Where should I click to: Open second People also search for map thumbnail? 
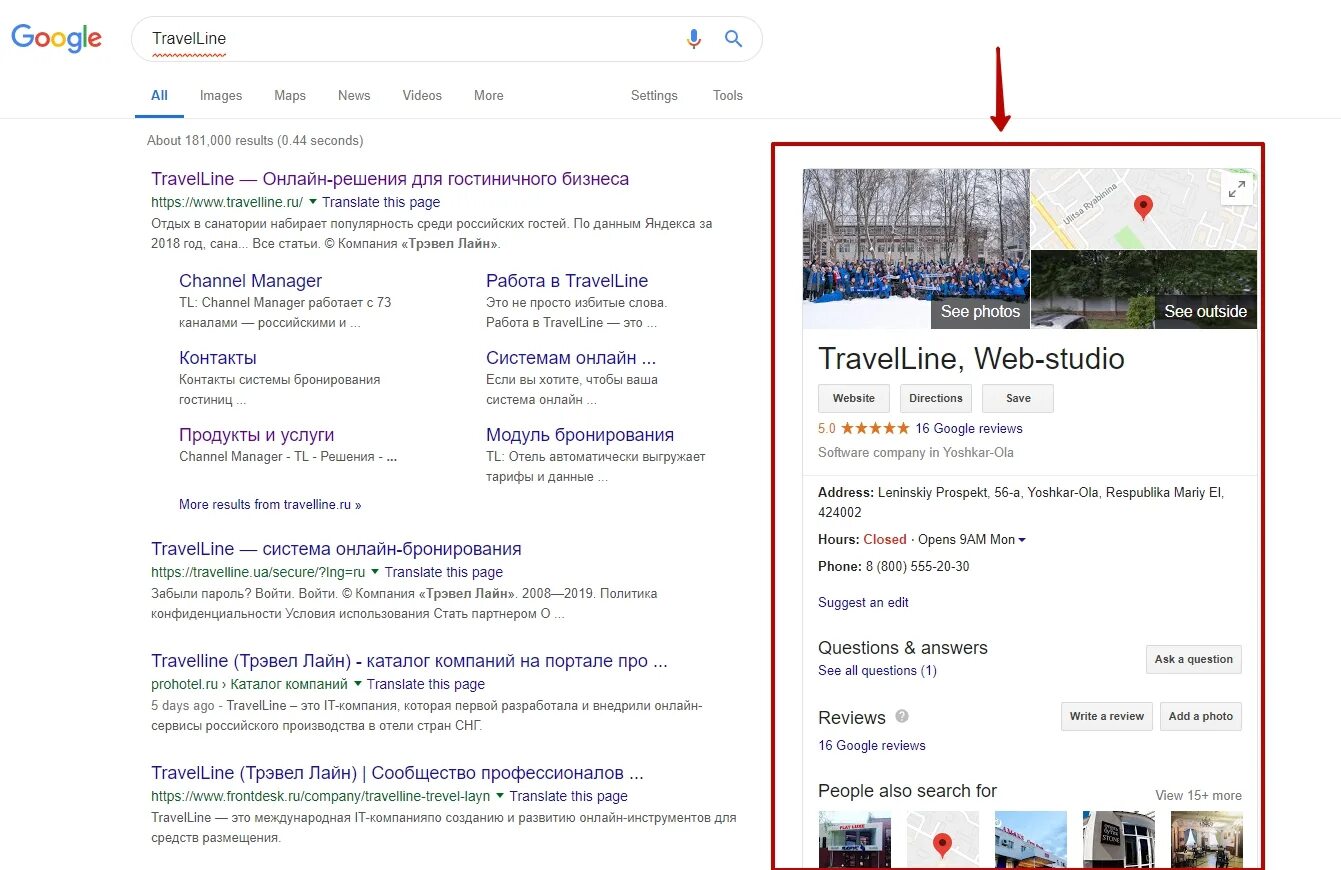click(943, 839)
